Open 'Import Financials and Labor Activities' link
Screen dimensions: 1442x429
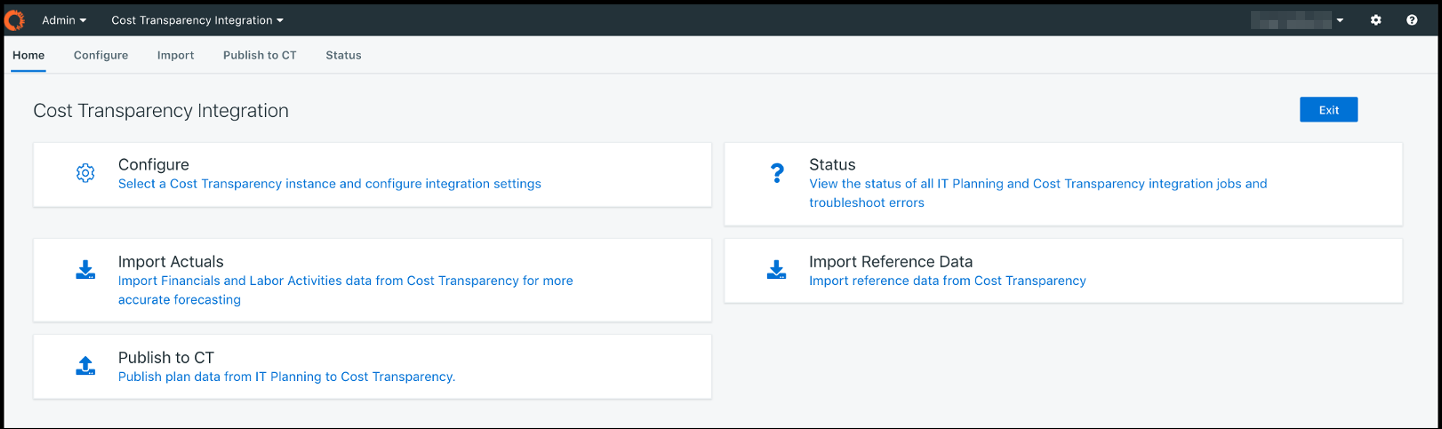point(345,290)
